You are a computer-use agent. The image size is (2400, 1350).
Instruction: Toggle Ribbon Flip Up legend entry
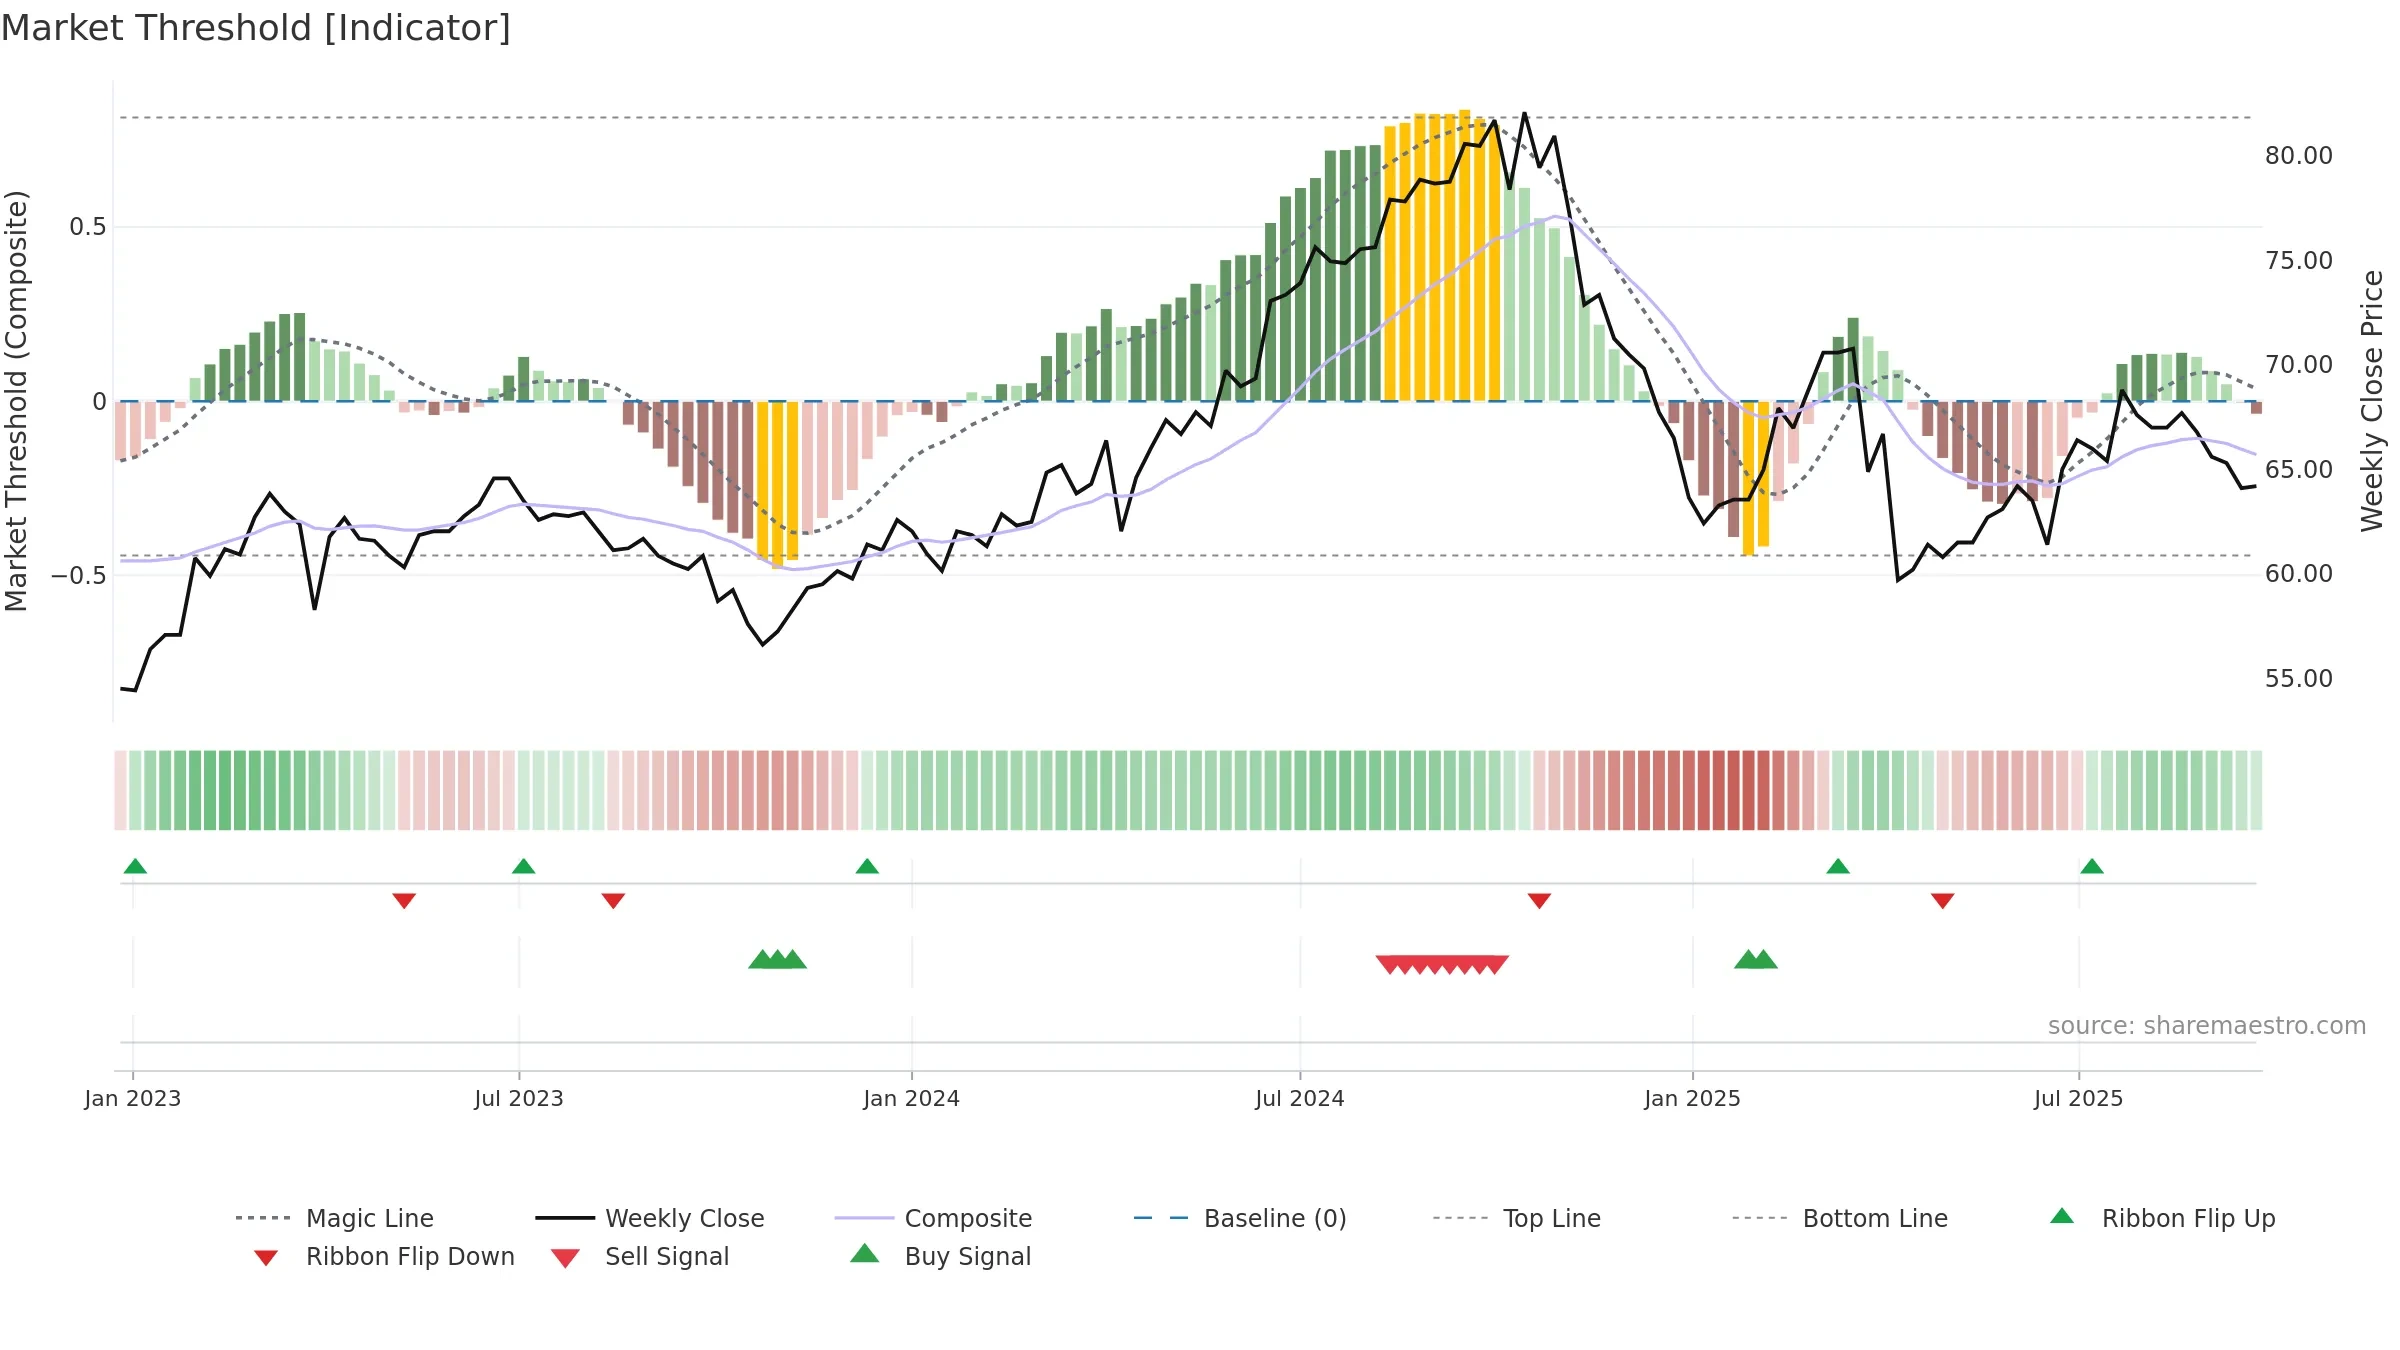click(x=2163, y=1218)
